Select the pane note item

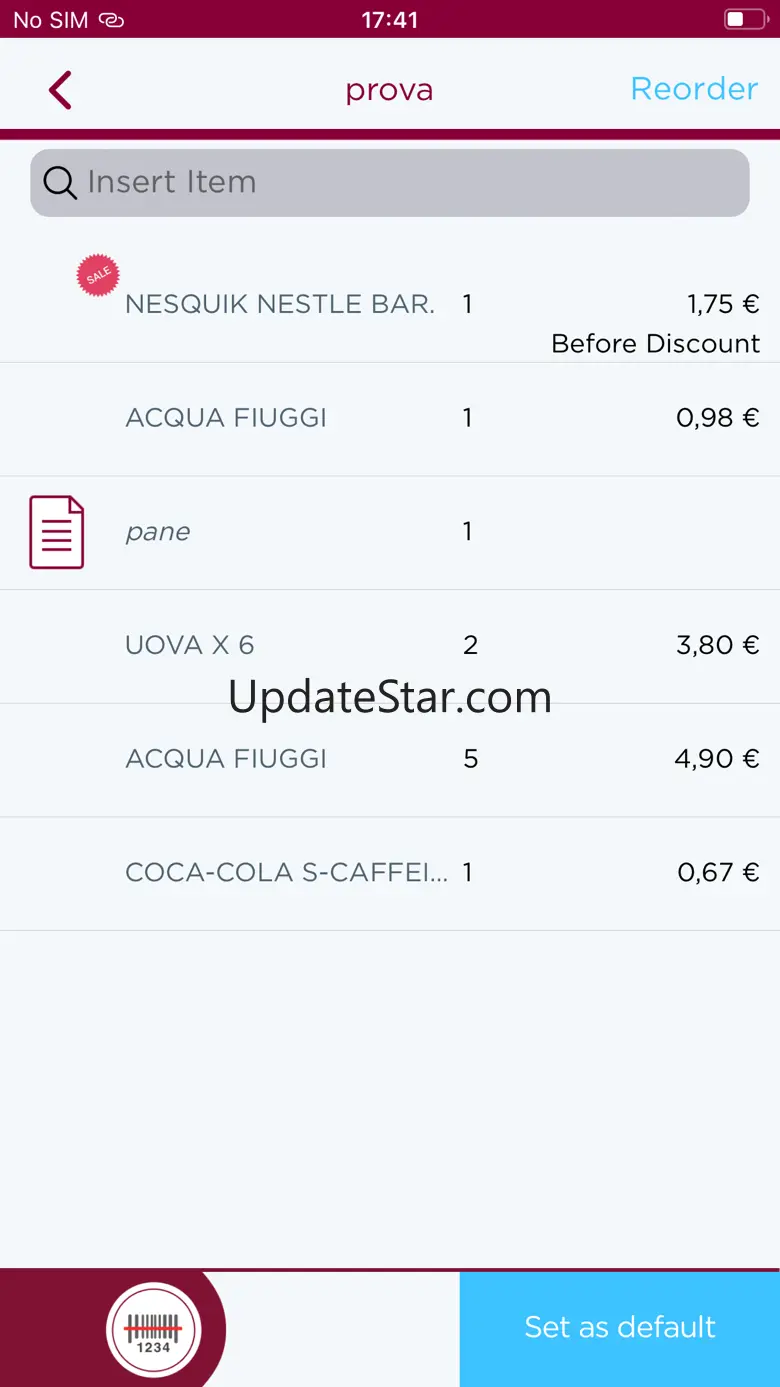(158, 532)
